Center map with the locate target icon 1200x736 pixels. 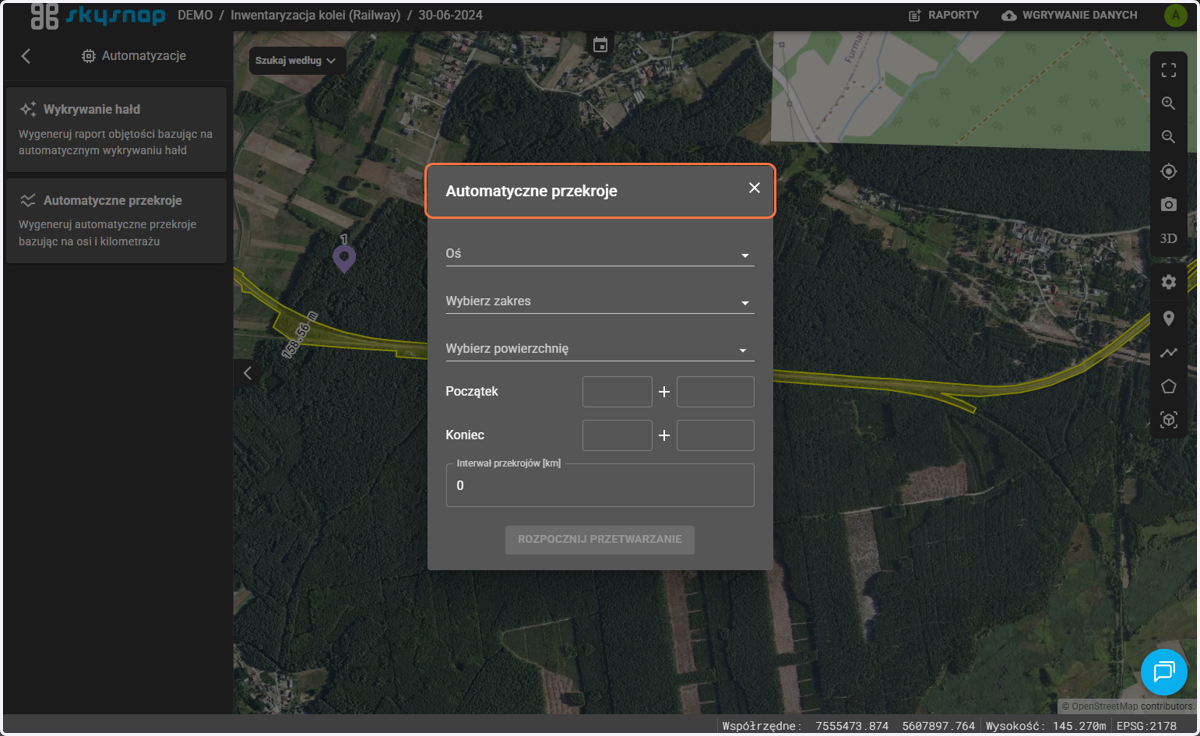click(1168, 171)
